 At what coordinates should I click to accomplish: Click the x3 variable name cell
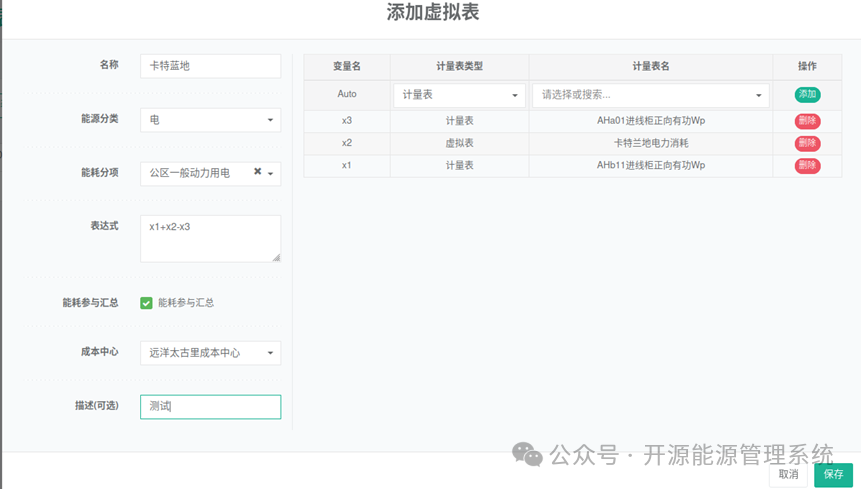coord(346,121)
